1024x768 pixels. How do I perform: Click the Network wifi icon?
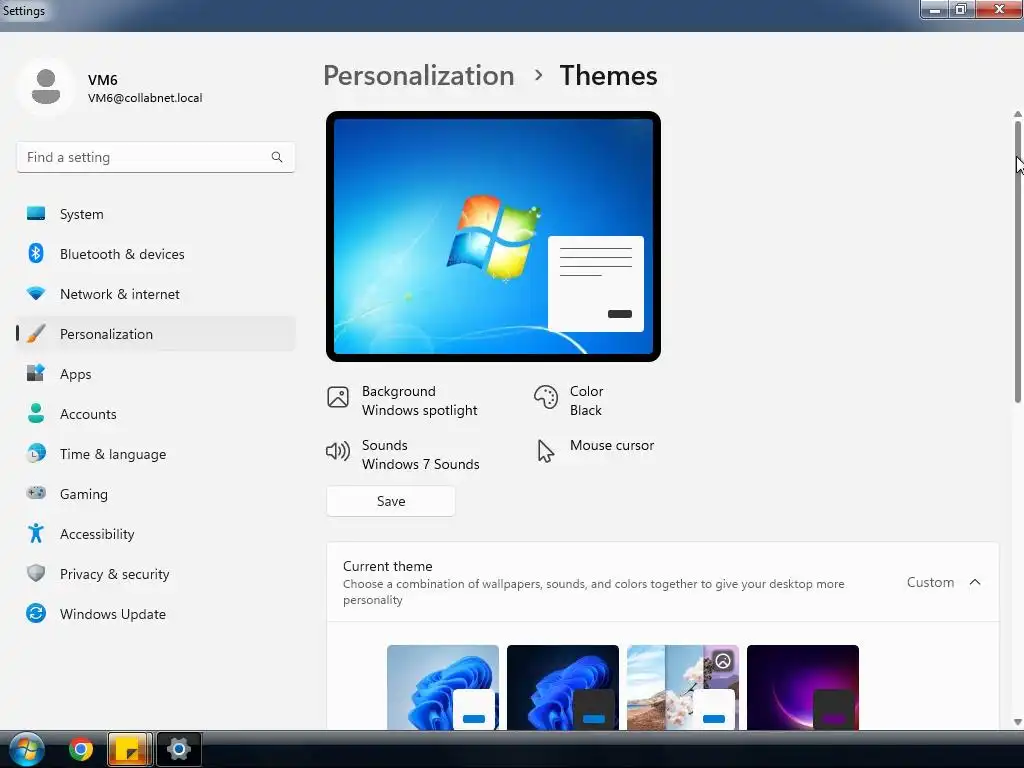pos(36,293)
